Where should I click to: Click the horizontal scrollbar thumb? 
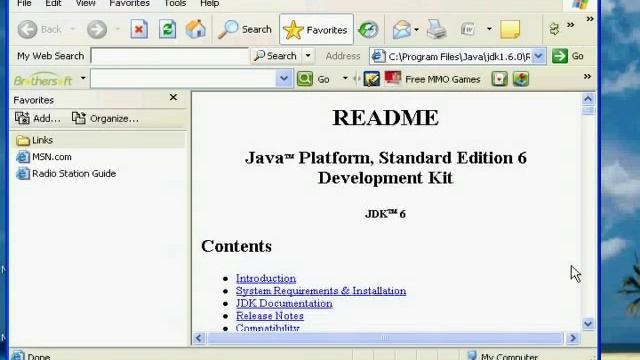pyautogui.click(x=385, y=338)
